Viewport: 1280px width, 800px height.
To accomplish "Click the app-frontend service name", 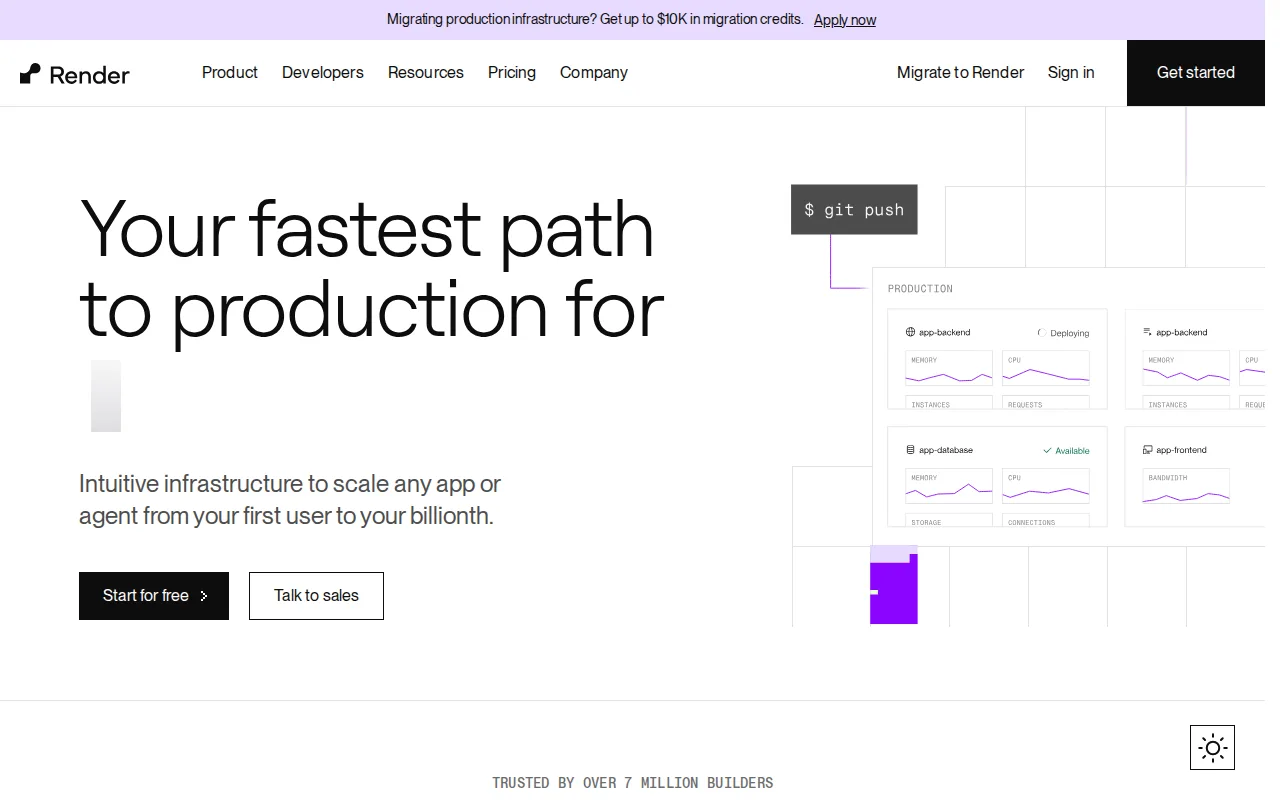I will click(1182, 450).
